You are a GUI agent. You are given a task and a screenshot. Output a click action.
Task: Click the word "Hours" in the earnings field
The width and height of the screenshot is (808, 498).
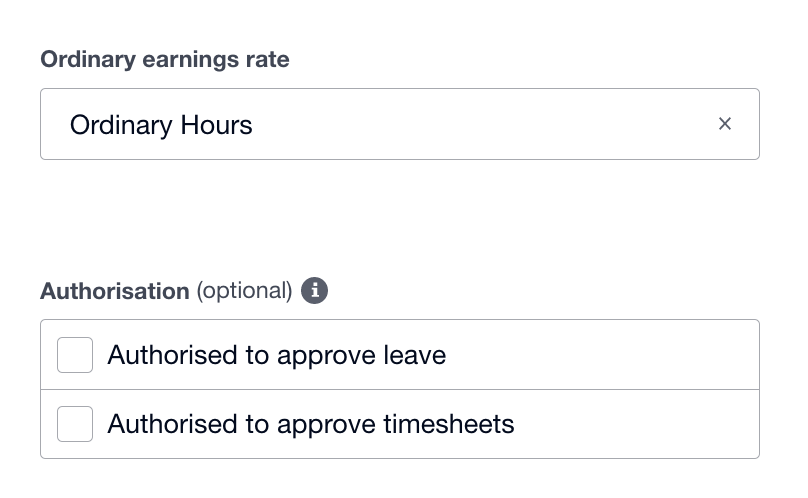[x=216, y=125]
